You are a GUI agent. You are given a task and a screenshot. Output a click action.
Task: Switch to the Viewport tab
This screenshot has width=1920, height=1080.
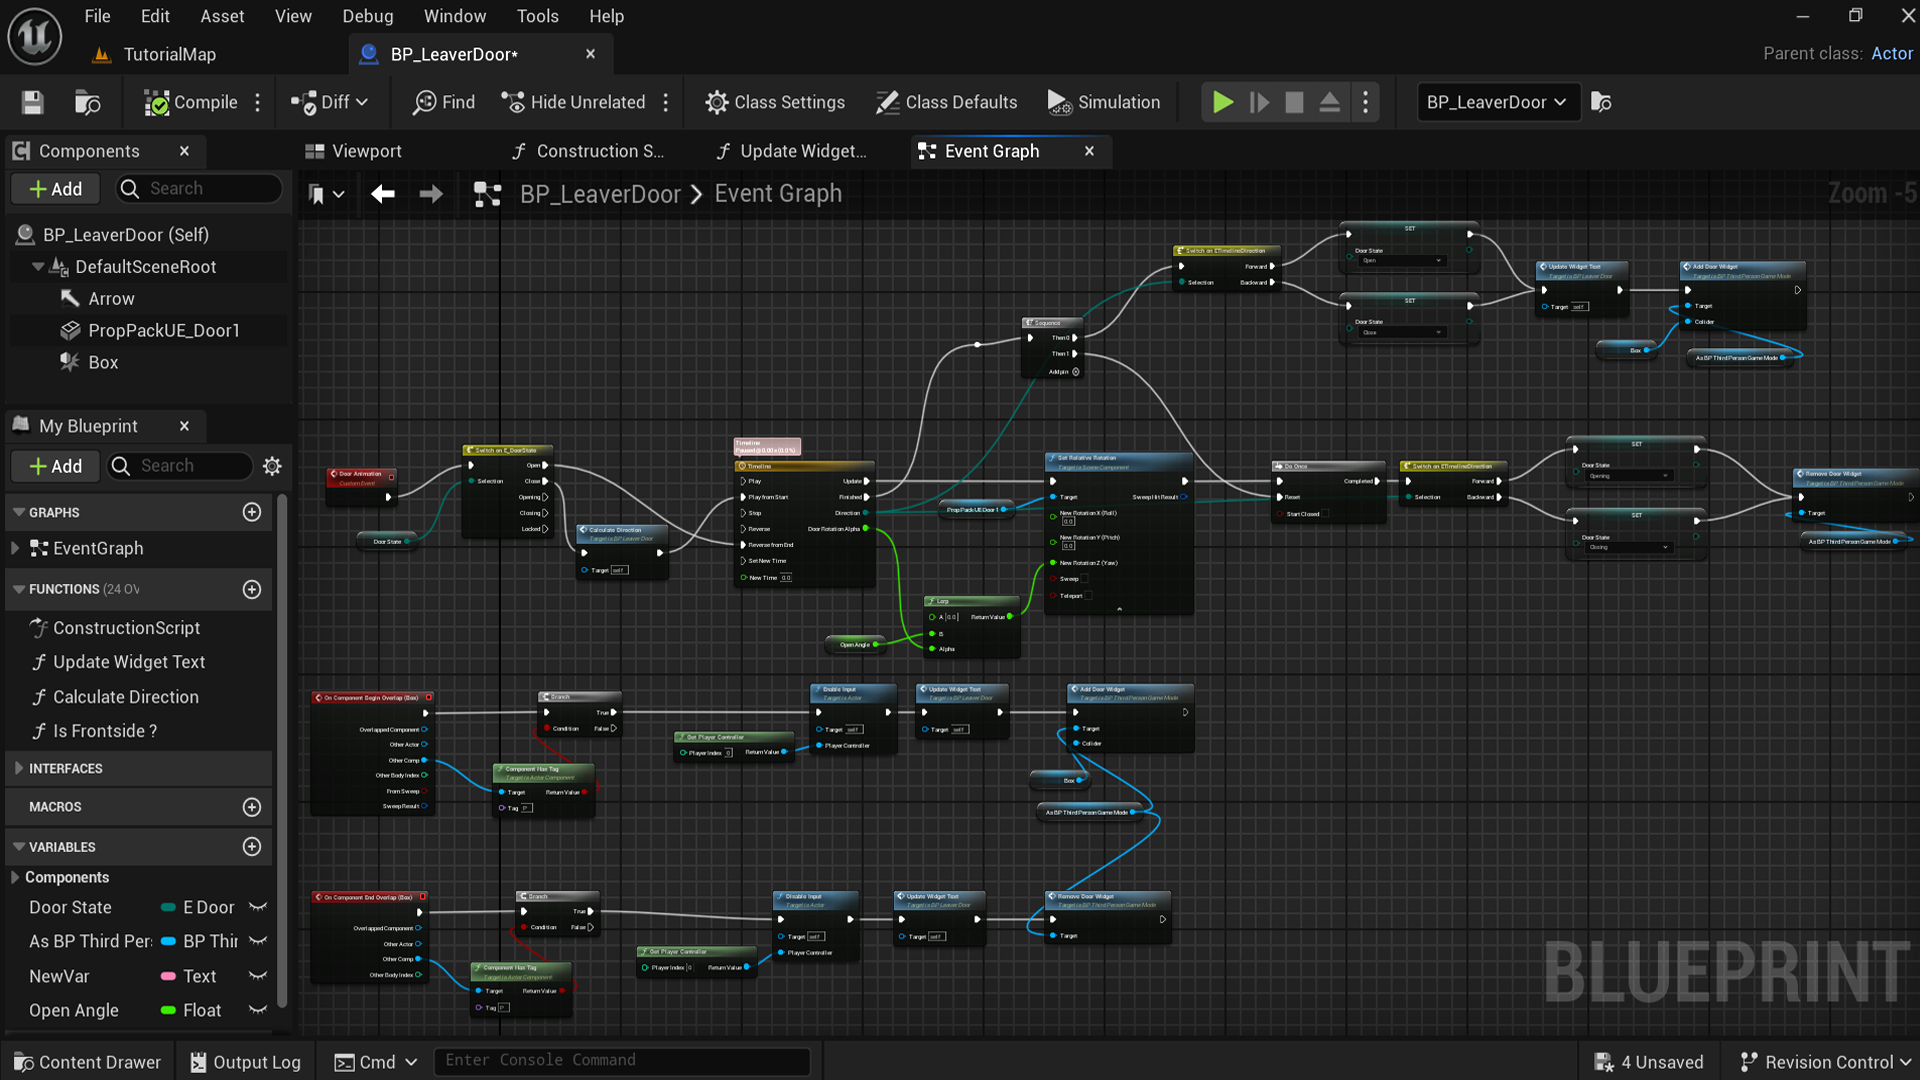tap(364, 151)
